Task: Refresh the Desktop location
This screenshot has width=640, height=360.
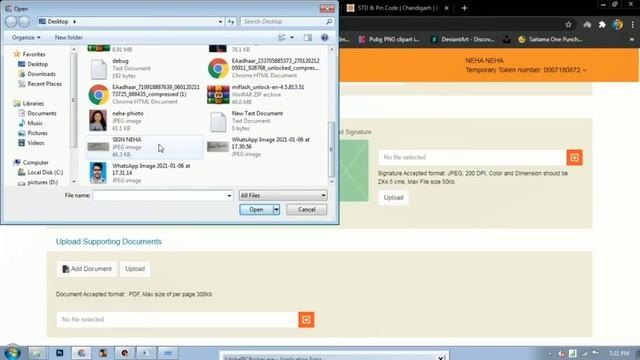Action: click(231, 22)
